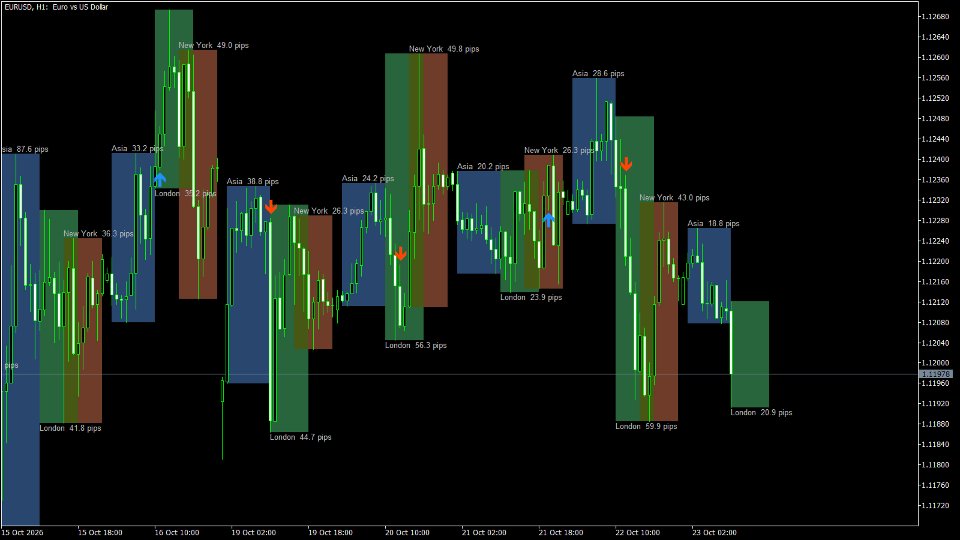Select the New York 49.0 pips label
The image size is (960, 540).
tap(214, 45)
